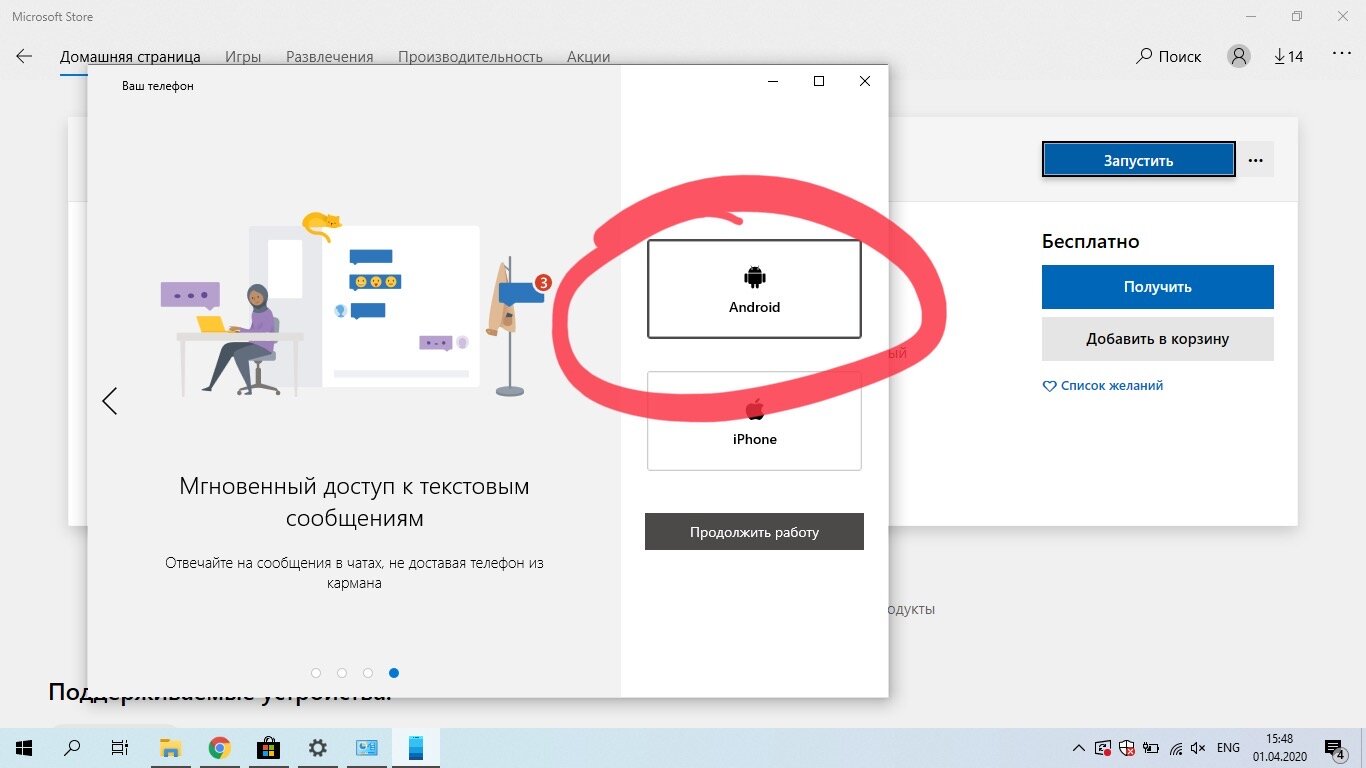Change ENG input language indicator
This screenshot has height=768, width=1366.
point(1228,748)
